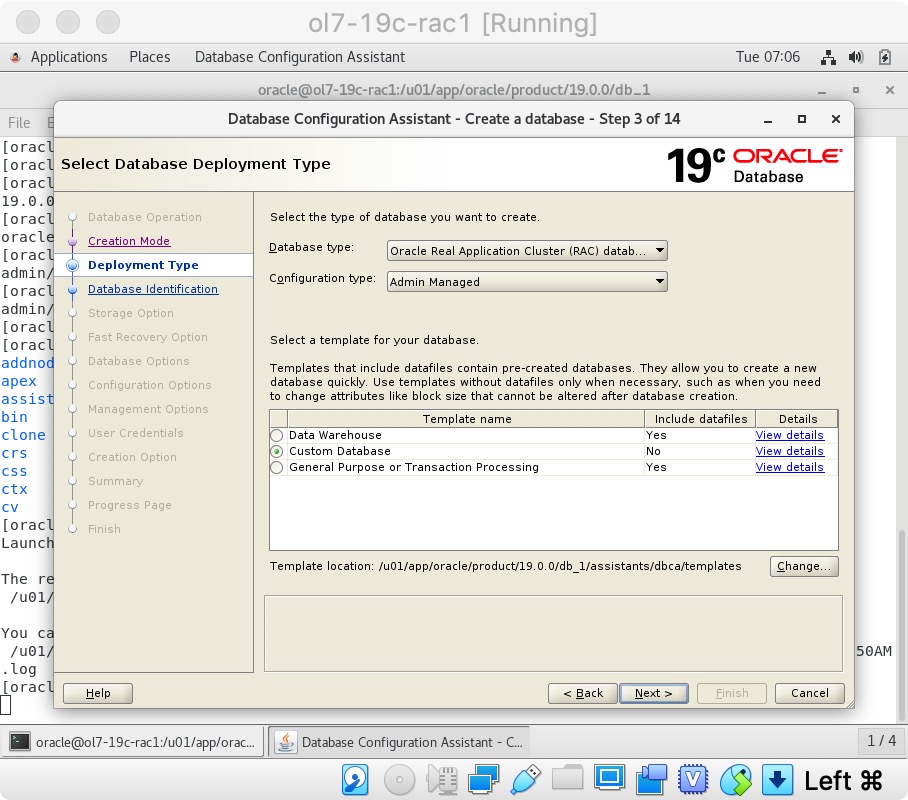Select the Data Warehouse template radio button
Screen dimensions: 908x800
277,435
